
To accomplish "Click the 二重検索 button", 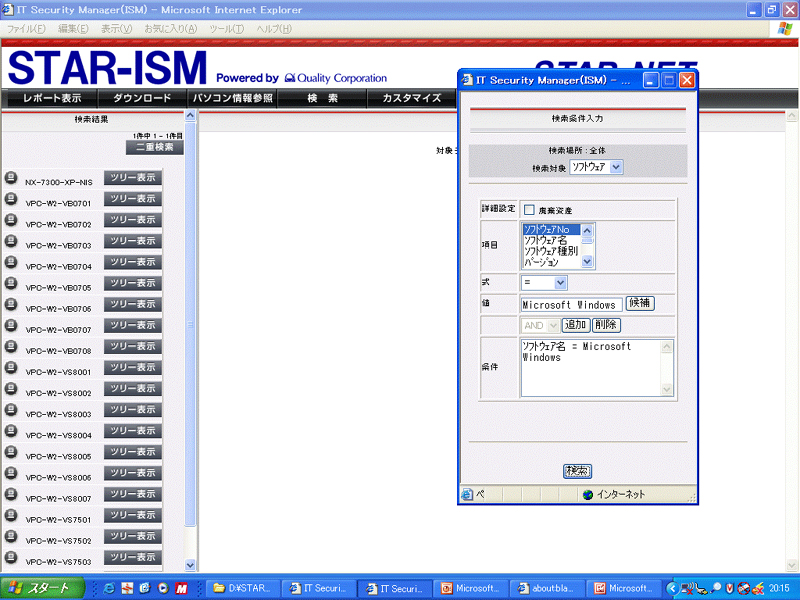I will pyautogui.click(x=155, y=147).
